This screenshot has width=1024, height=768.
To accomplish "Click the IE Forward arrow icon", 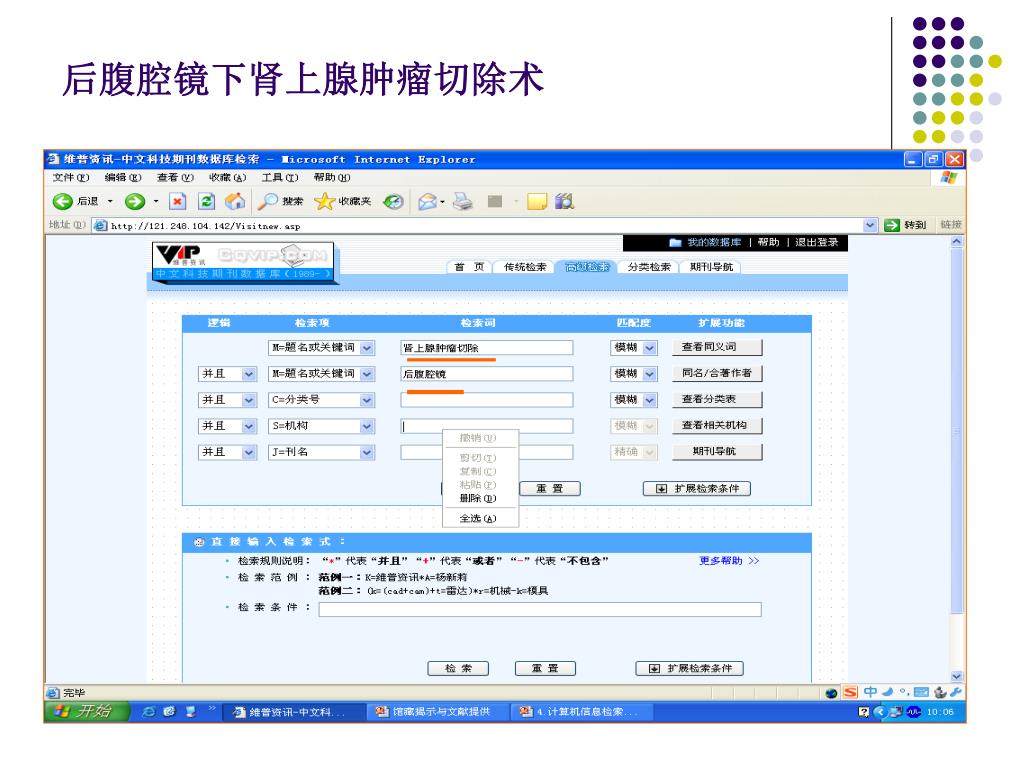I will tap(135, 202).
